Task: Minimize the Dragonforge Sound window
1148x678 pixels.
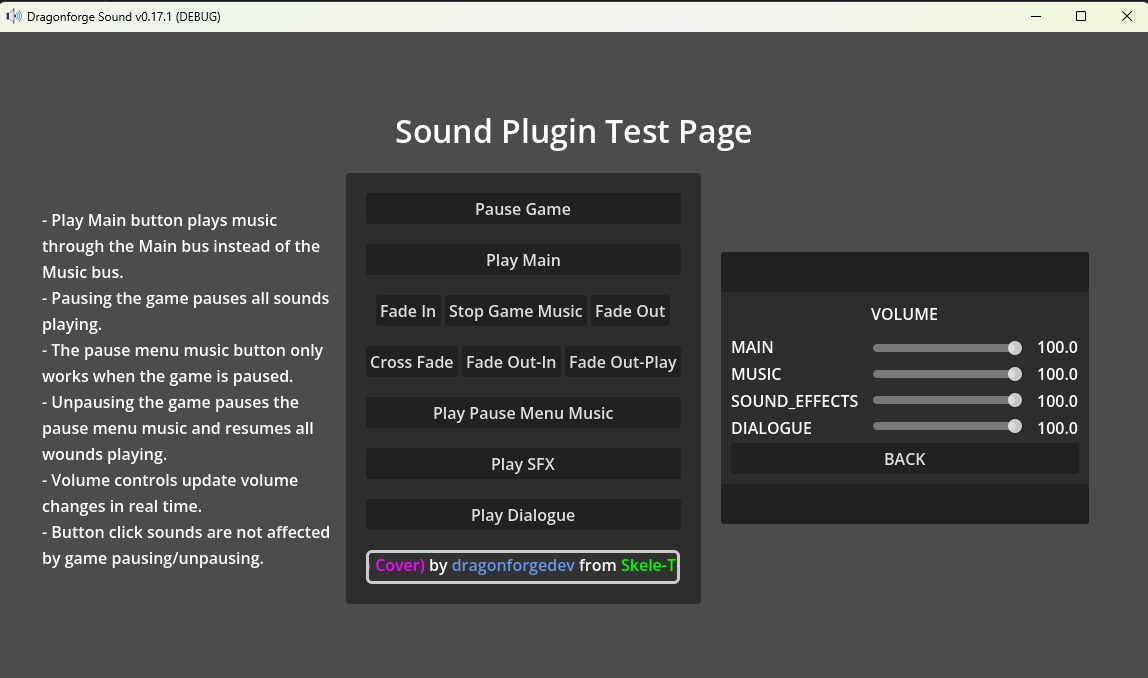Action: click(1035, 16)
